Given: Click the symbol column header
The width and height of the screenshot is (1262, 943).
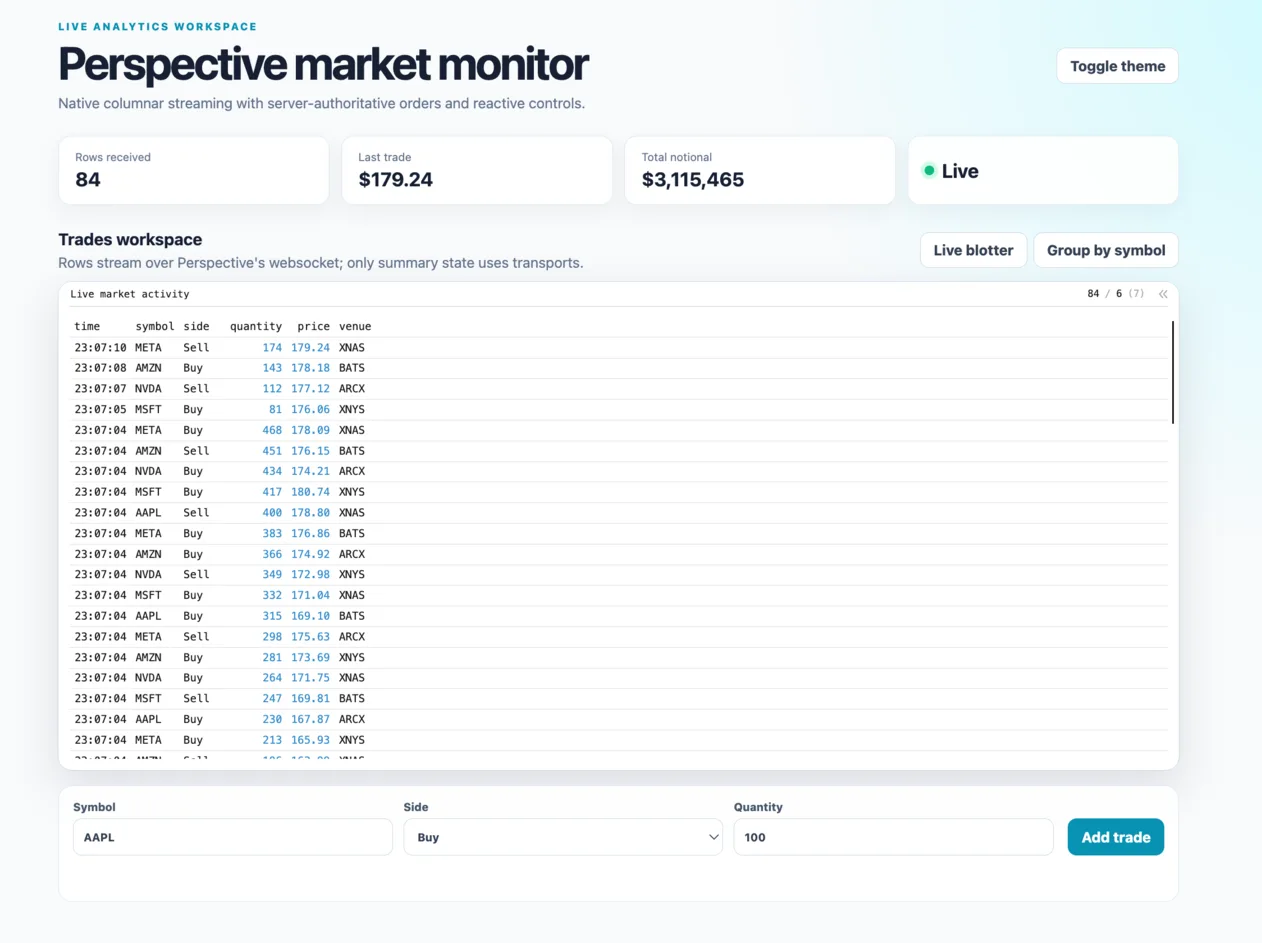Looking at the screenshot, I should tap(155, 327).
